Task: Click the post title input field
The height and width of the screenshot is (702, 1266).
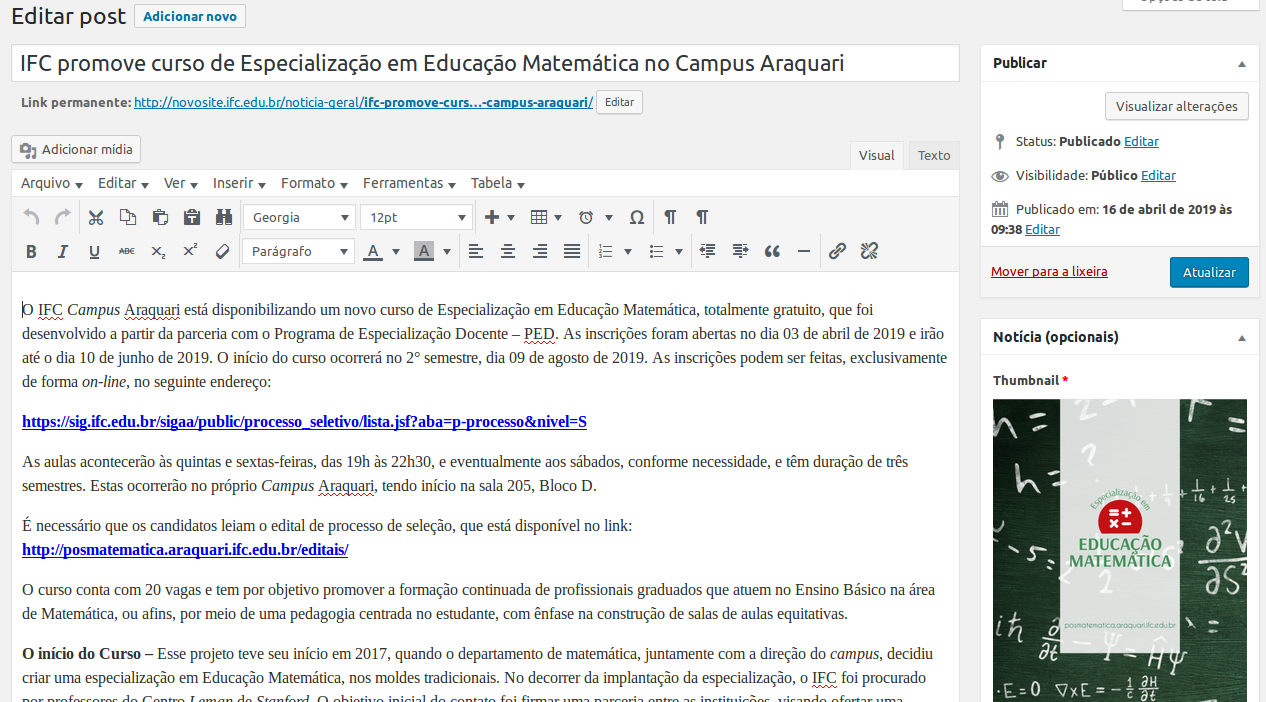Action: click(x=485, y=64)
